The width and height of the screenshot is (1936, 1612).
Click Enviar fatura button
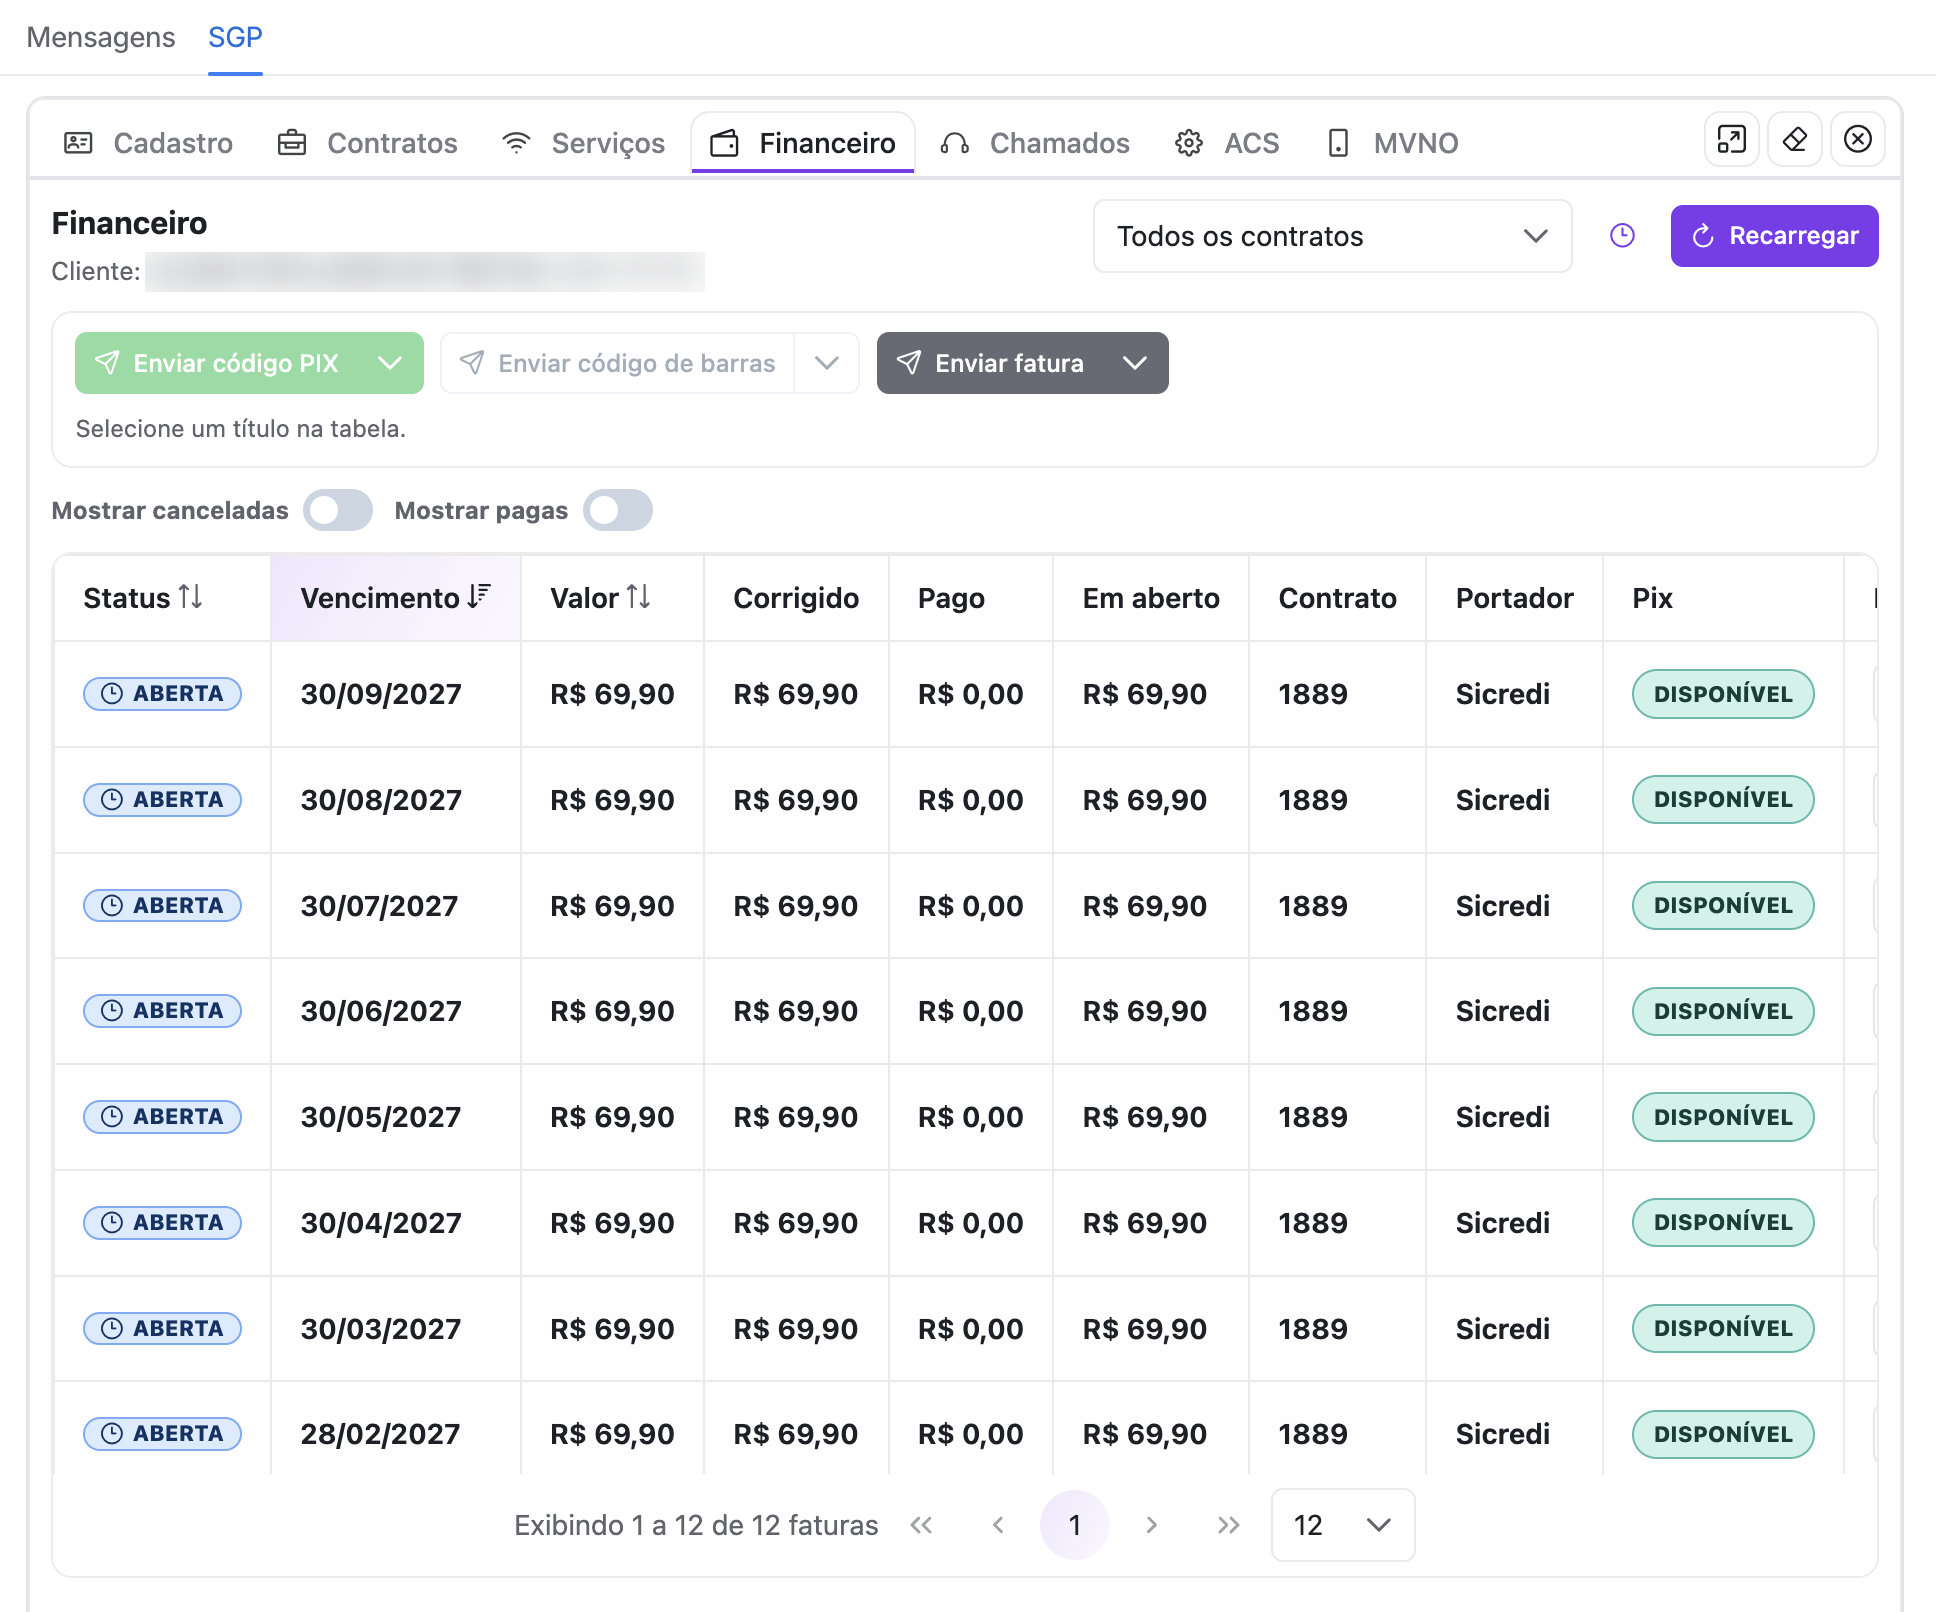[x=991, y=363]
